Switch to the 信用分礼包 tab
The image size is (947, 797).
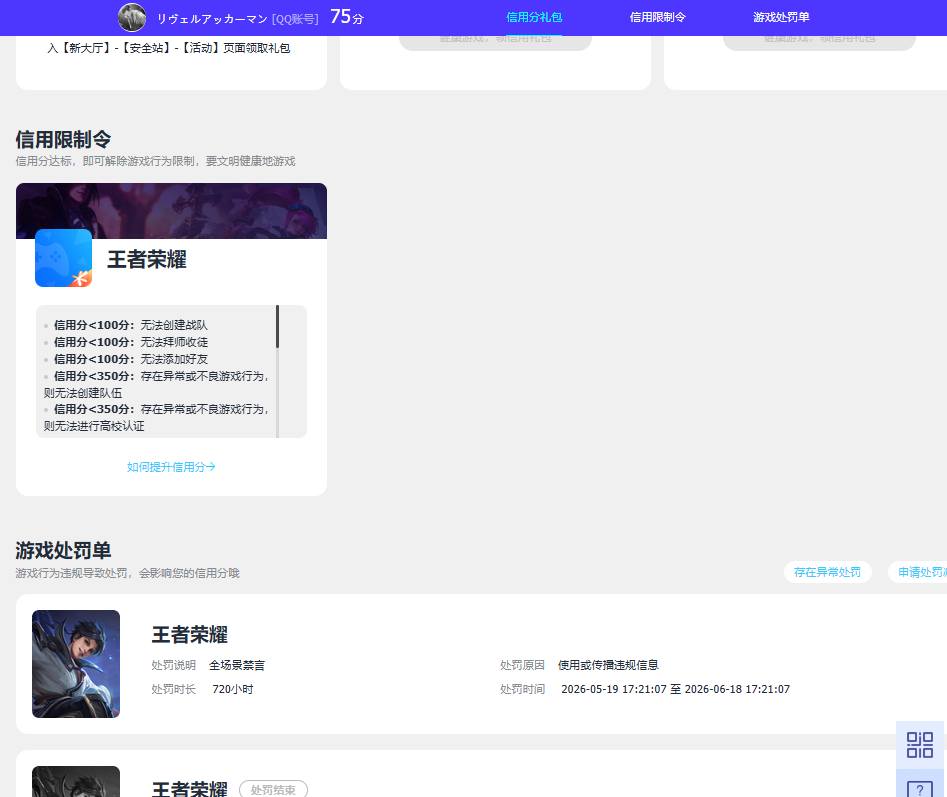534,18
